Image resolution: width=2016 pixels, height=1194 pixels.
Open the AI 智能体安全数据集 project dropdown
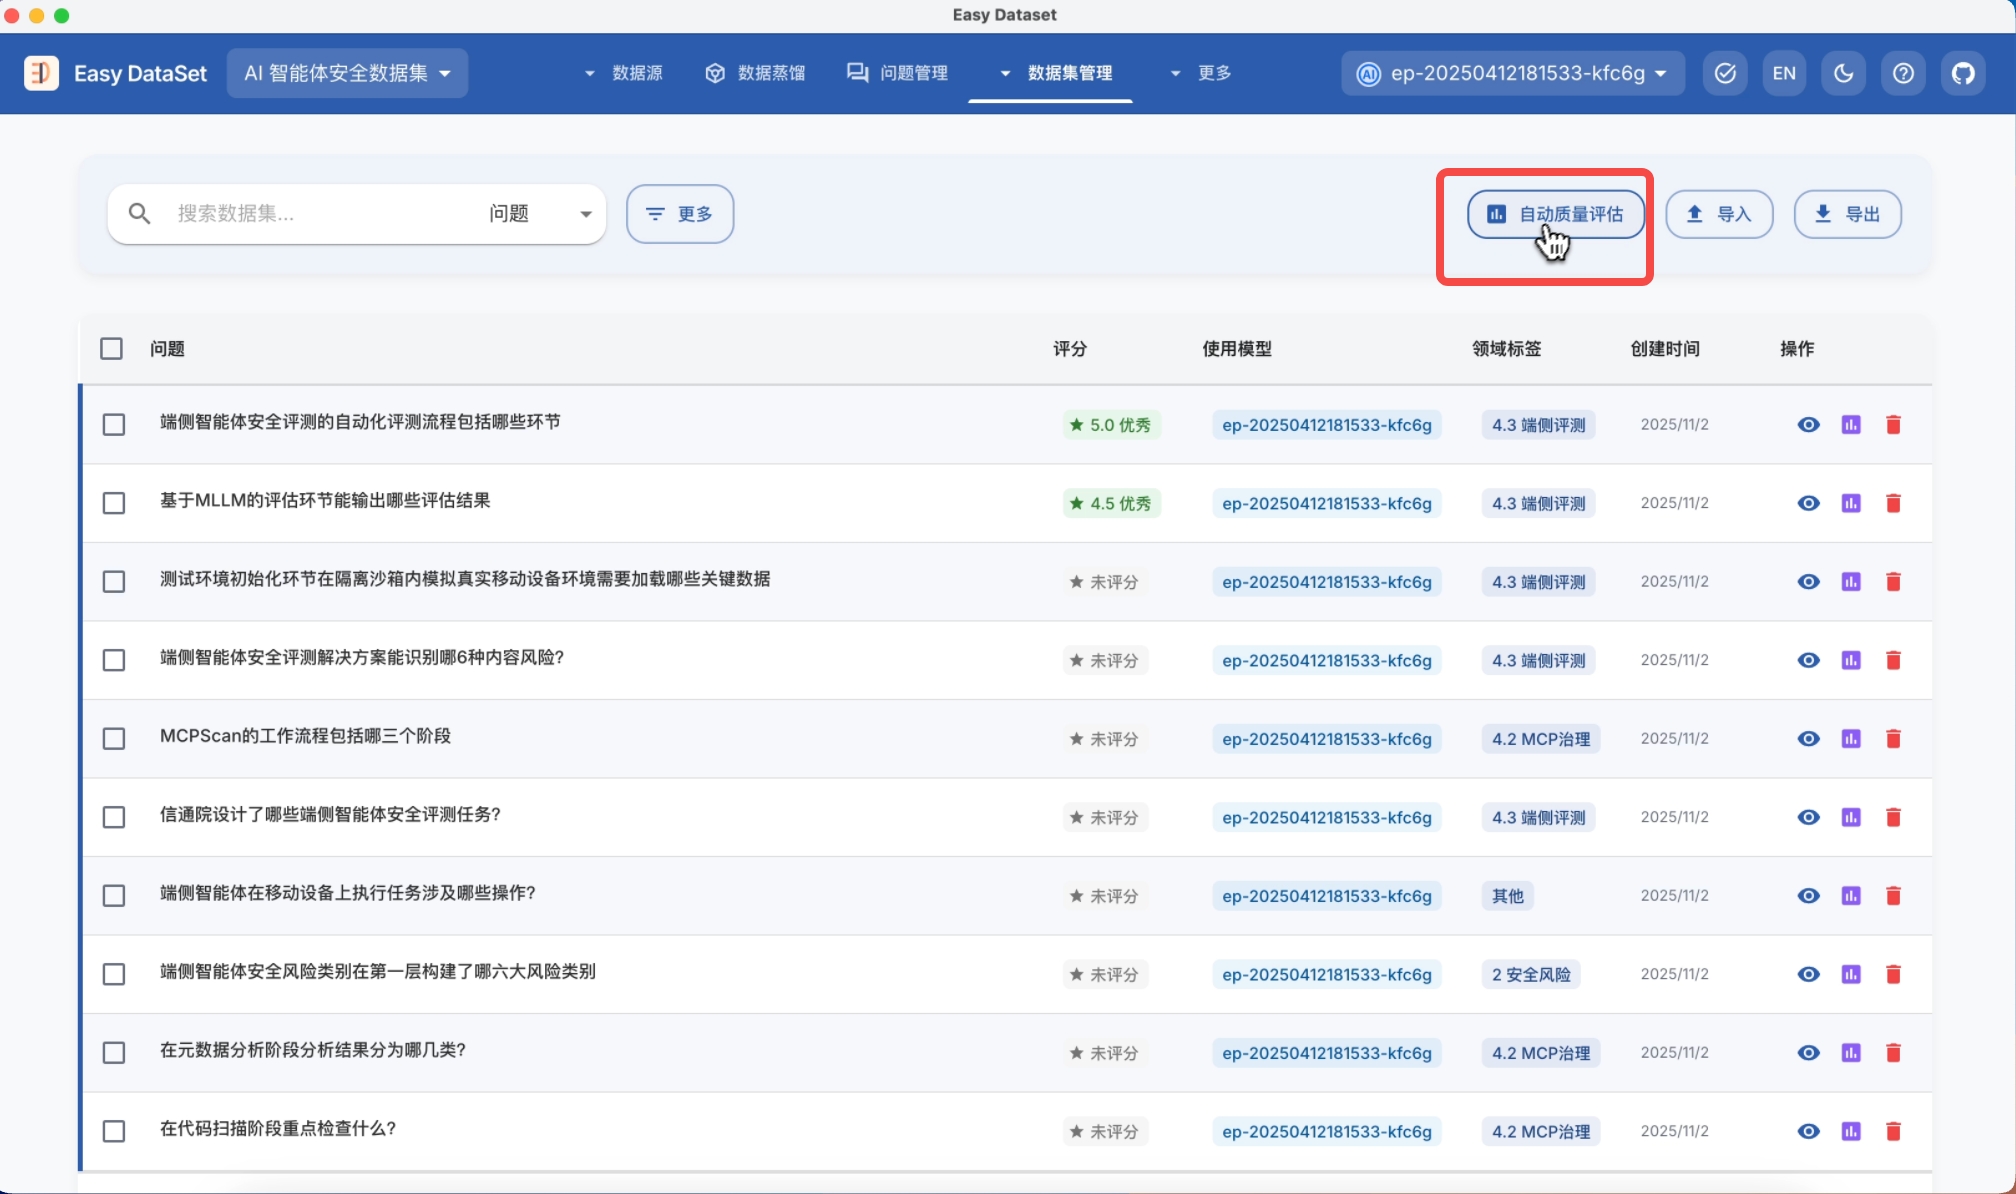click(347, 73)
